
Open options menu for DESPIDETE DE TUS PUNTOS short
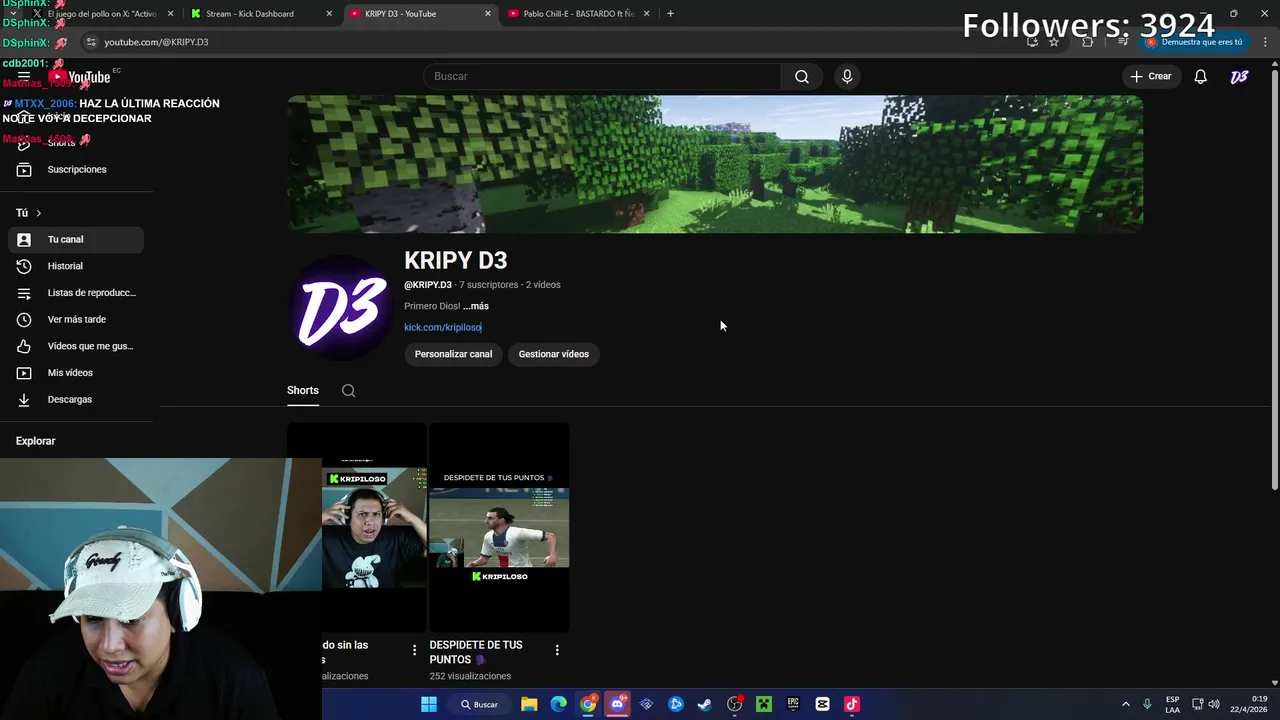point(557,650)
